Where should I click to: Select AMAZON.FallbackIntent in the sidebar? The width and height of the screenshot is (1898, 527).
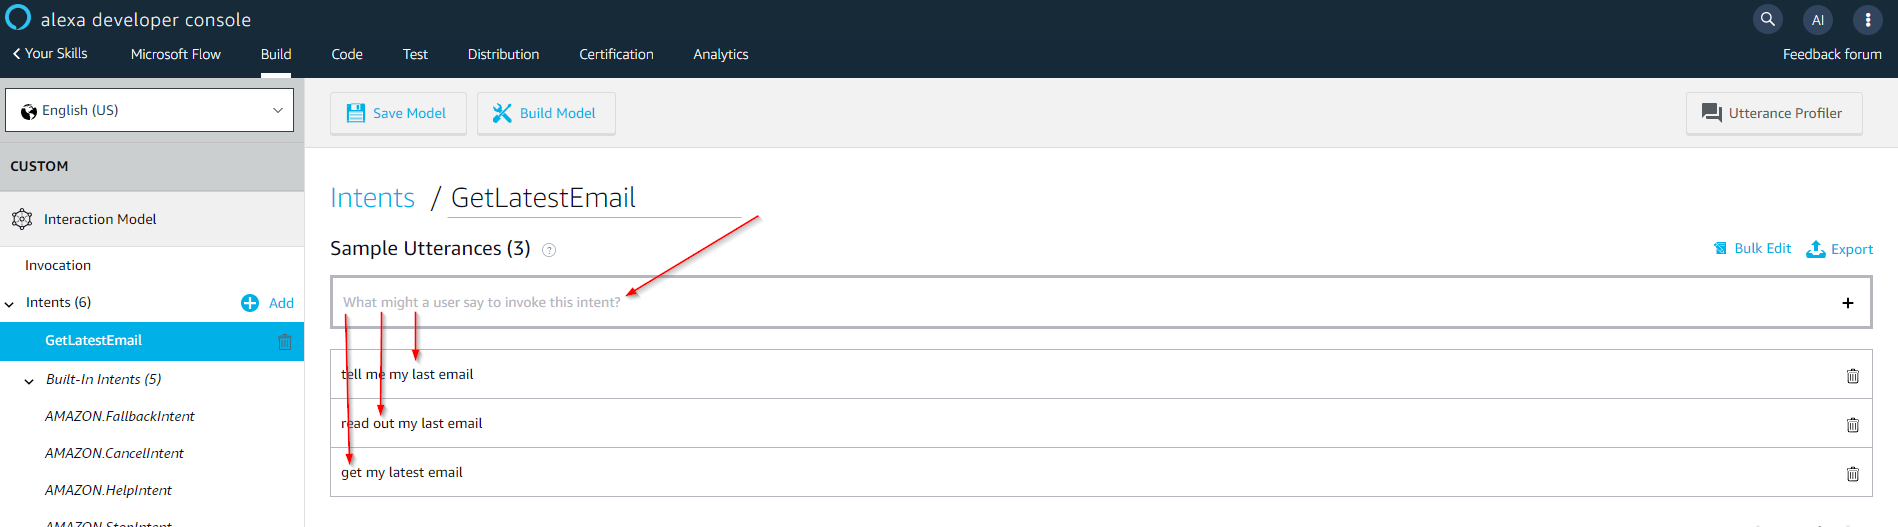120,416
